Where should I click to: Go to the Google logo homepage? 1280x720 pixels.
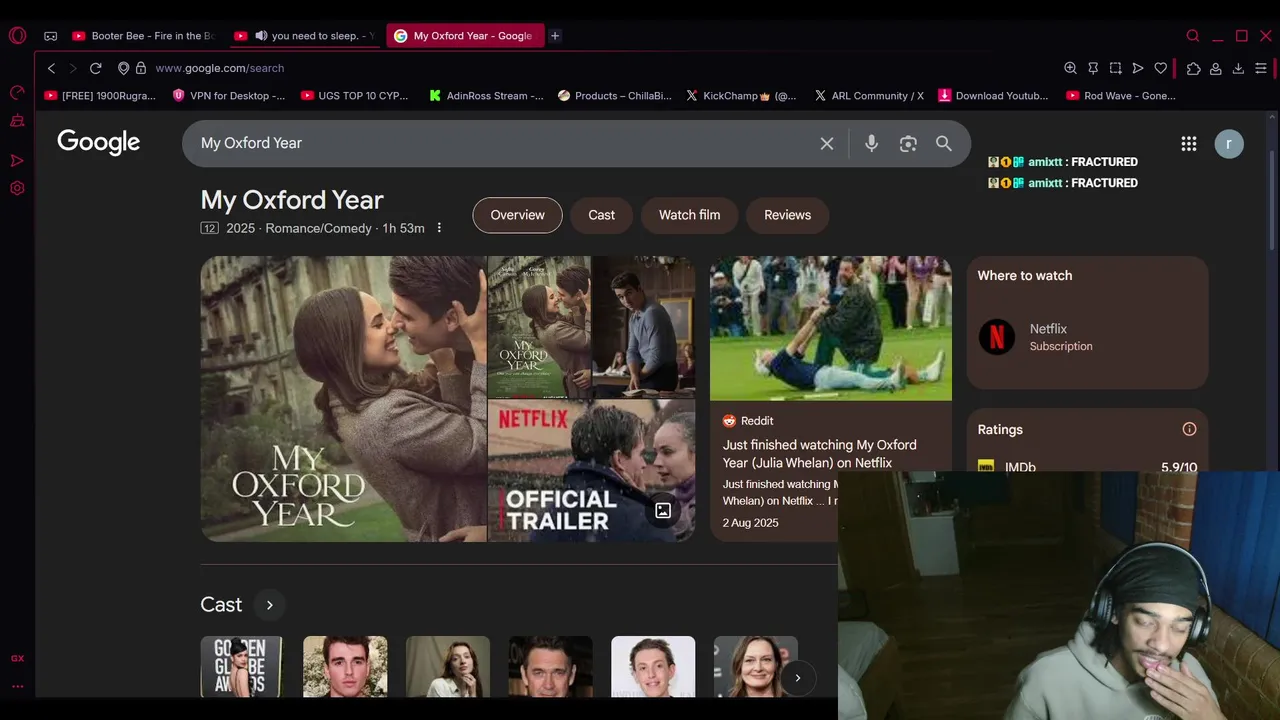[98, 143]
